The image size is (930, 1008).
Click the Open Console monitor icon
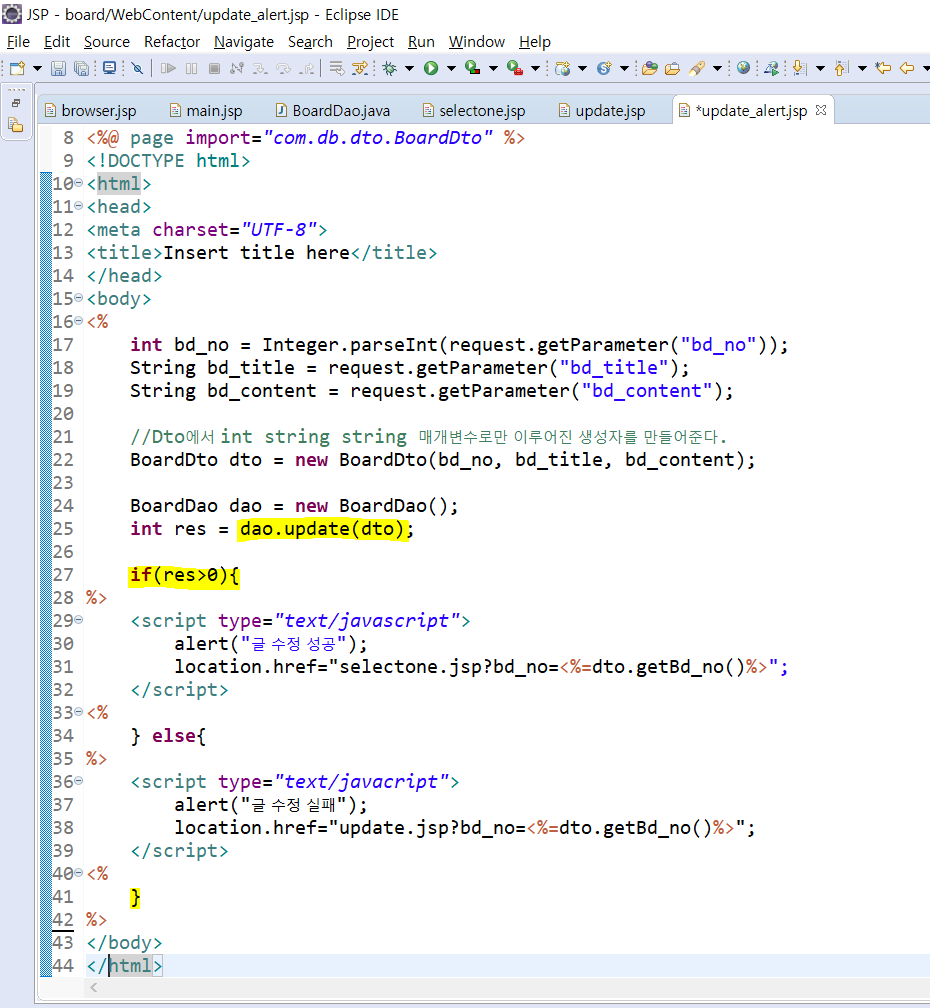110,68
